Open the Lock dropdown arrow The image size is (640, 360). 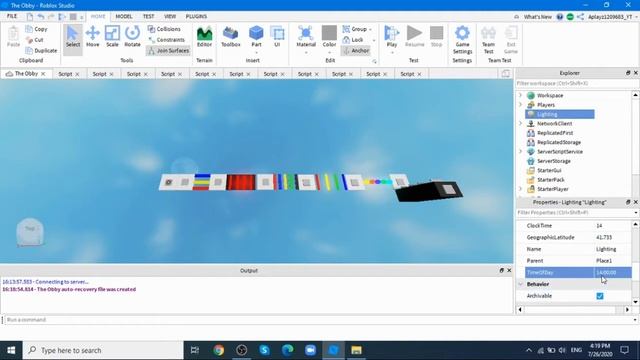point(373,40)
